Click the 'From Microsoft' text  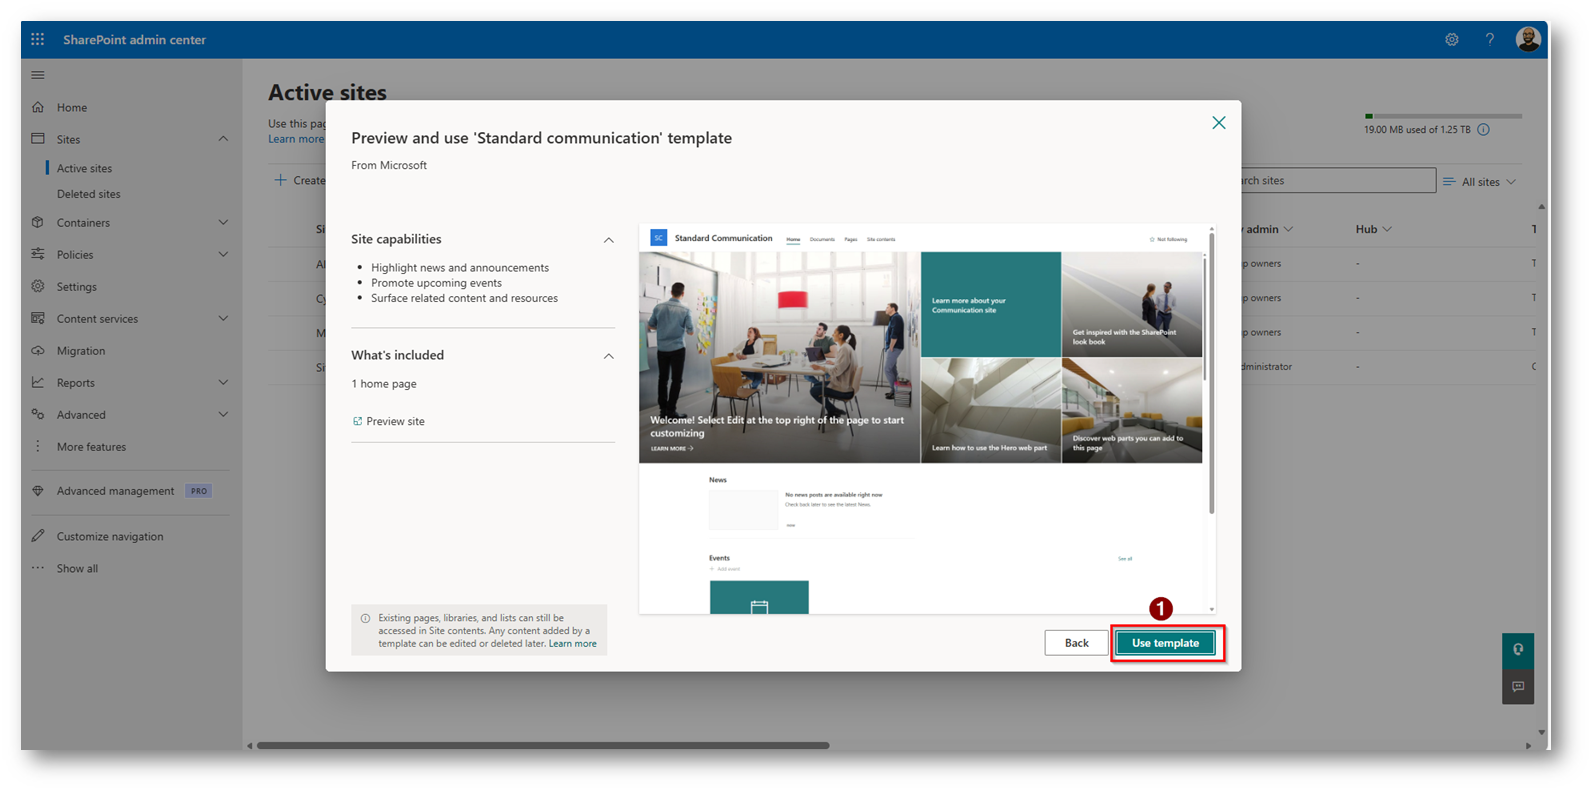(x=389, y=165)
